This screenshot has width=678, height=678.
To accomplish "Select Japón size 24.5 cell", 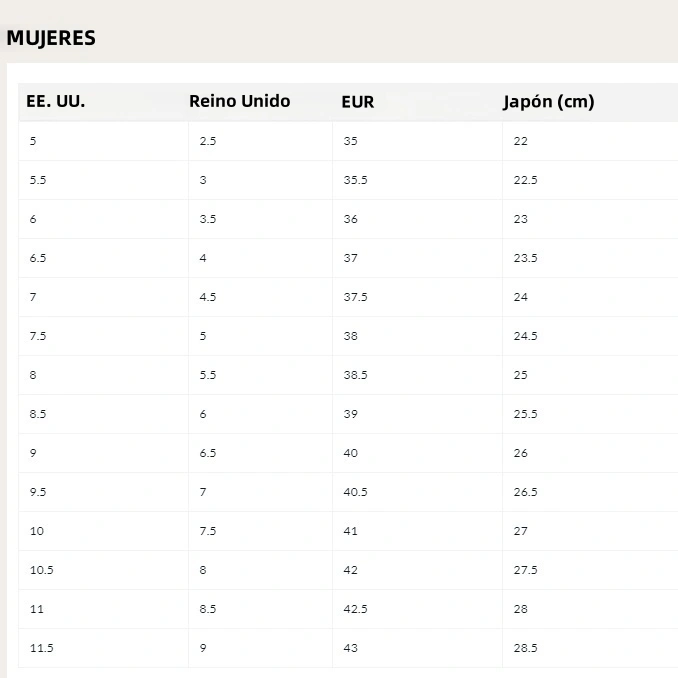I will tap(525, 336).
